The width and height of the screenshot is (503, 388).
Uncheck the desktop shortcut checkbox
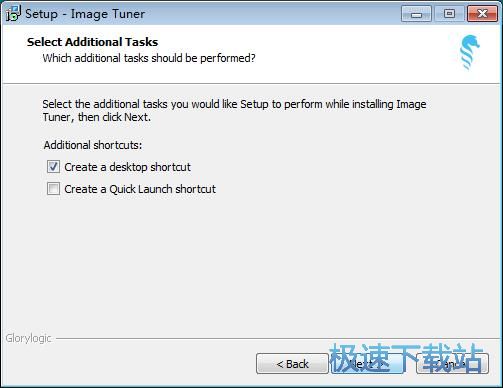coord(53,167)
